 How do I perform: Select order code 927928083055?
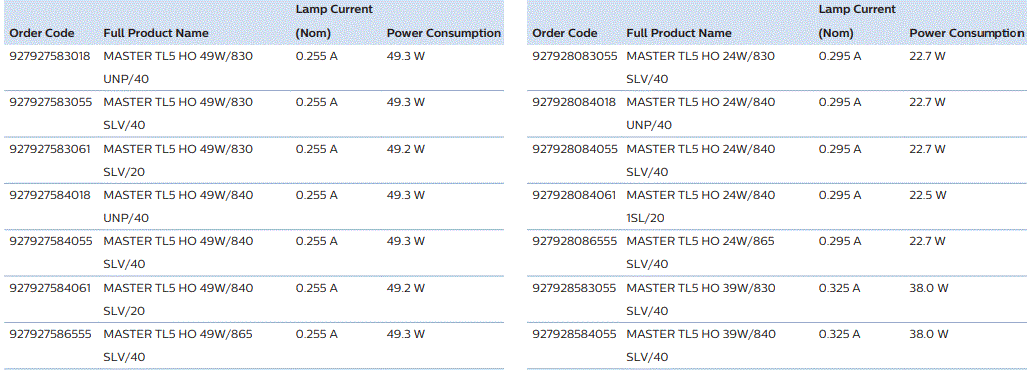pos(574,57)
